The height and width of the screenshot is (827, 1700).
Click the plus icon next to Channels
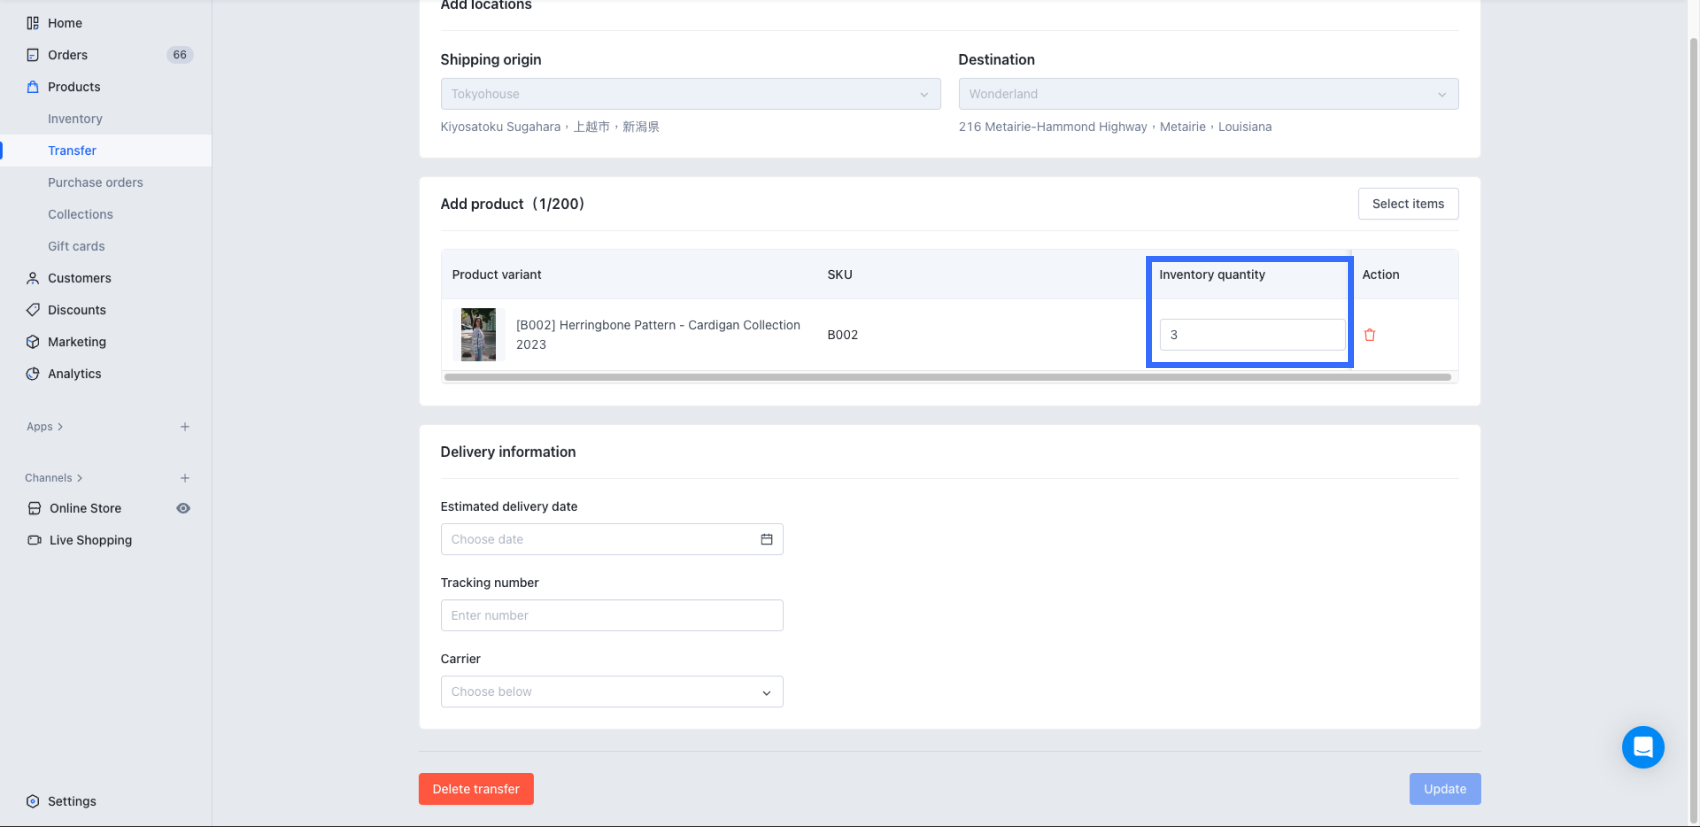pos(185,478)
